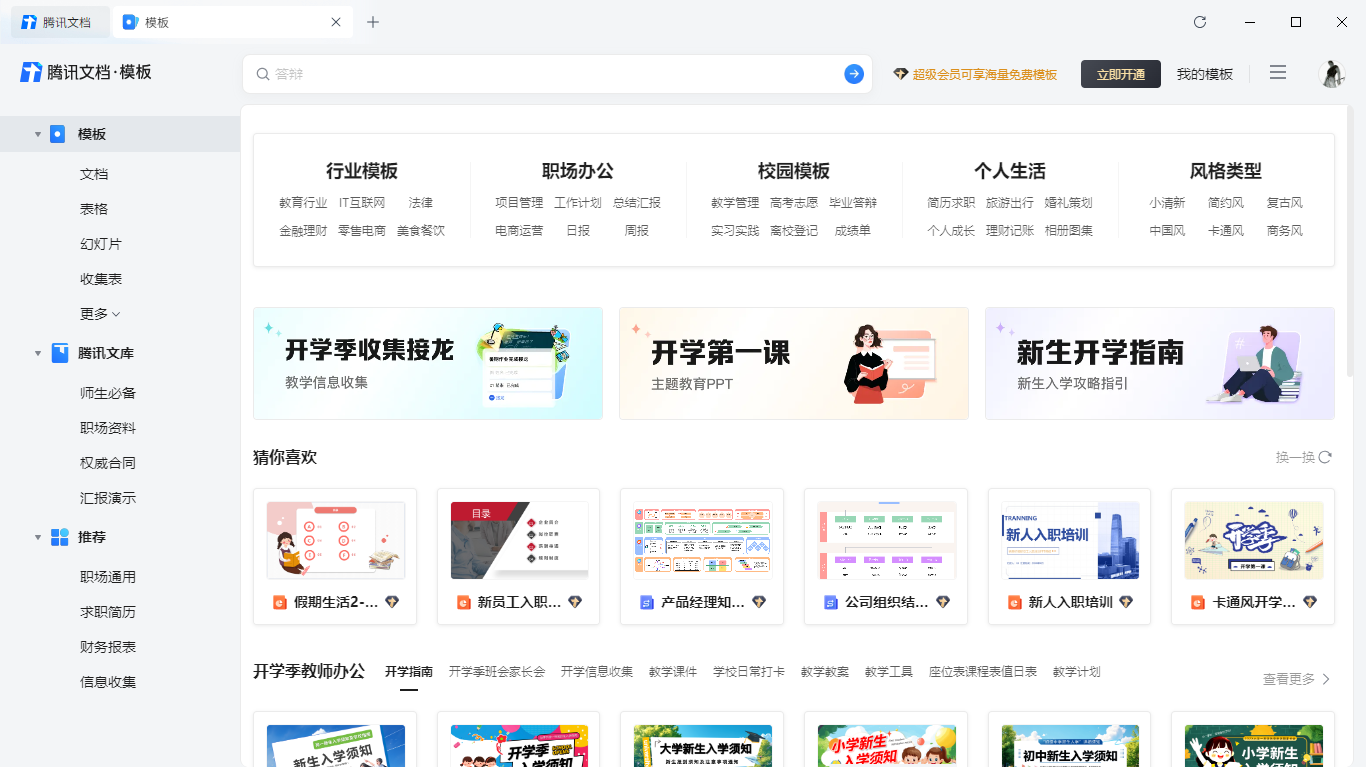The image size is (1366, 767).
Task: Click the blue sheet icon on 公司组织结... card
Action: click(x=829, y=602)
